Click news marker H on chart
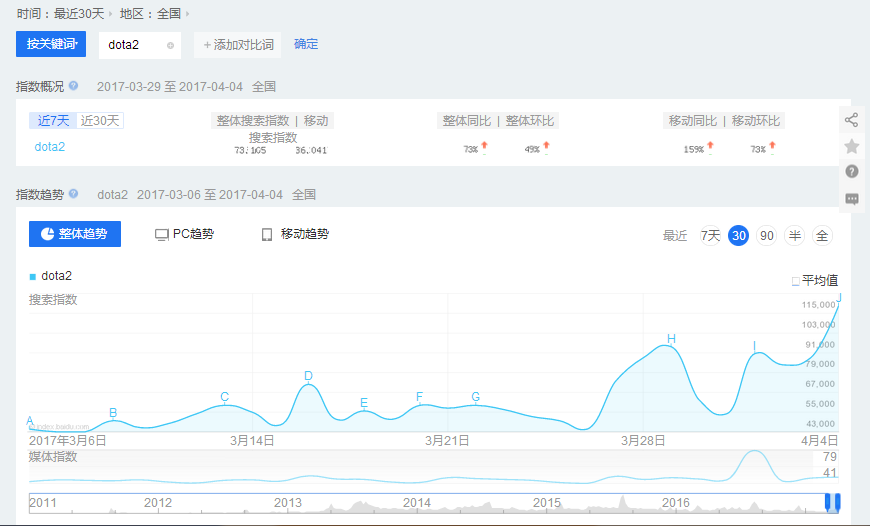The height and width of the screenshot is (526, 870). (x=671, y=338)
